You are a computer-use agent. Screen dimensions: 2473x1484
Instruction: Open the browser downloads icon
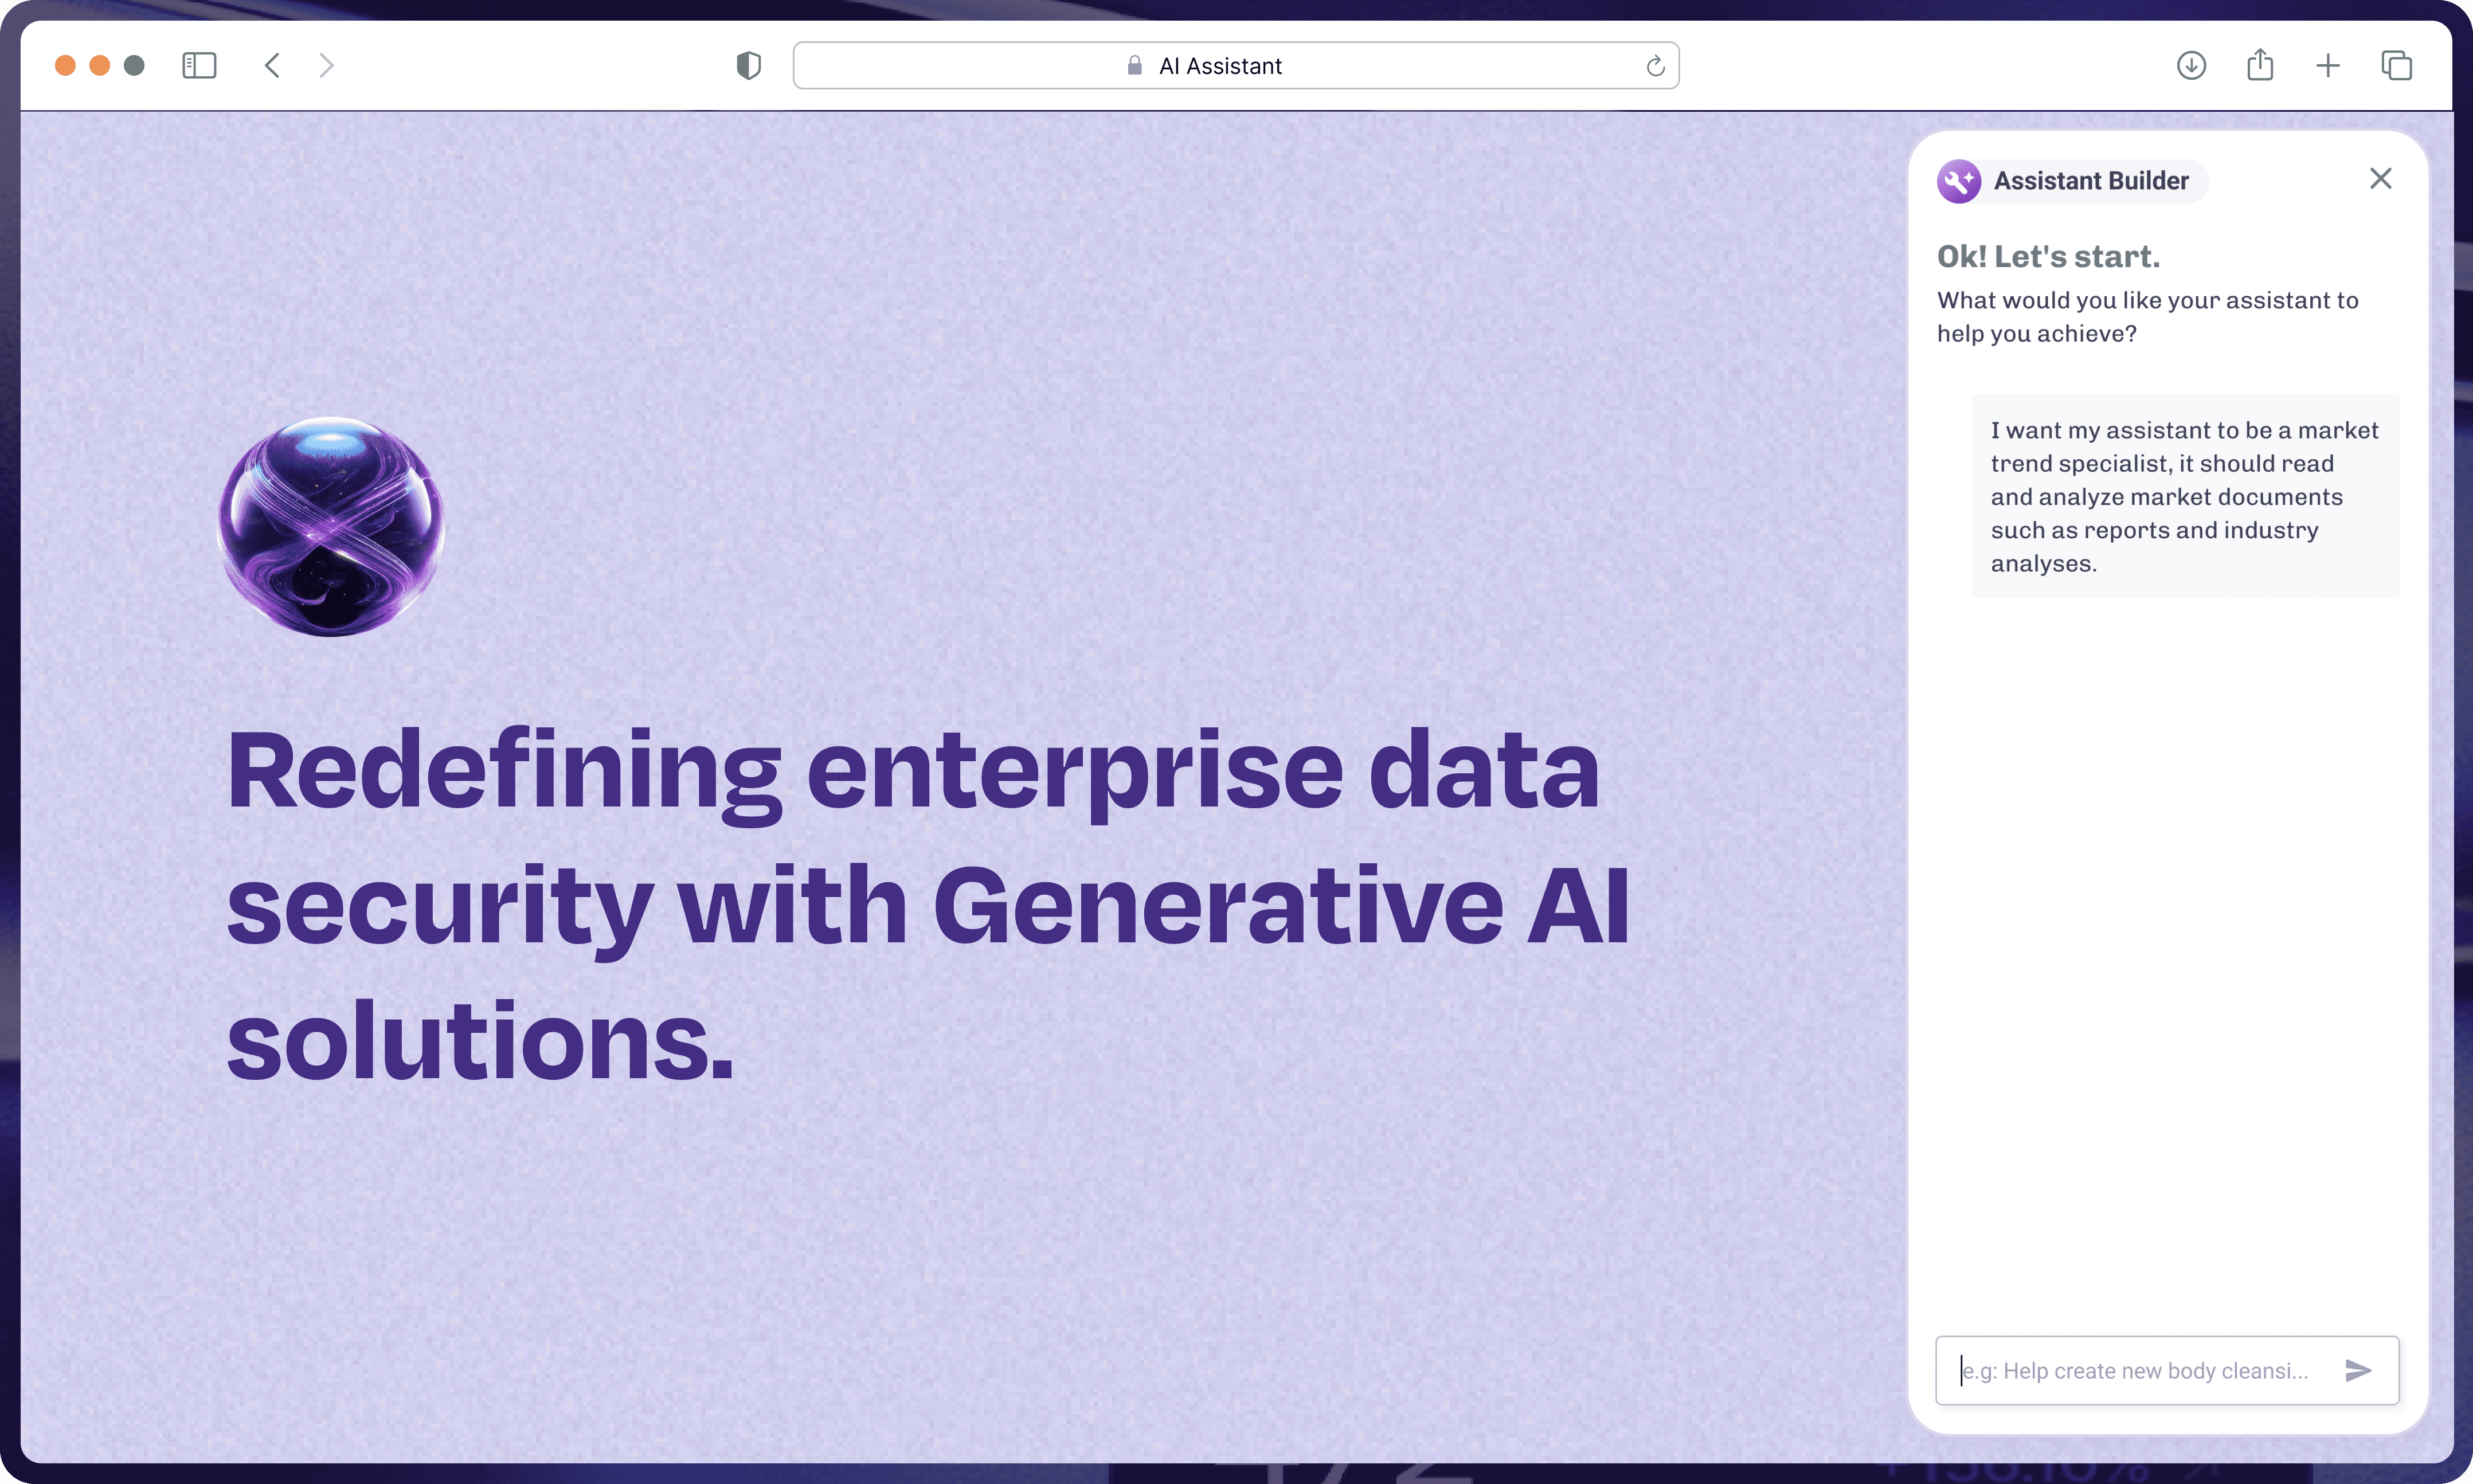pyautogui.click(x=2191, y=66)
